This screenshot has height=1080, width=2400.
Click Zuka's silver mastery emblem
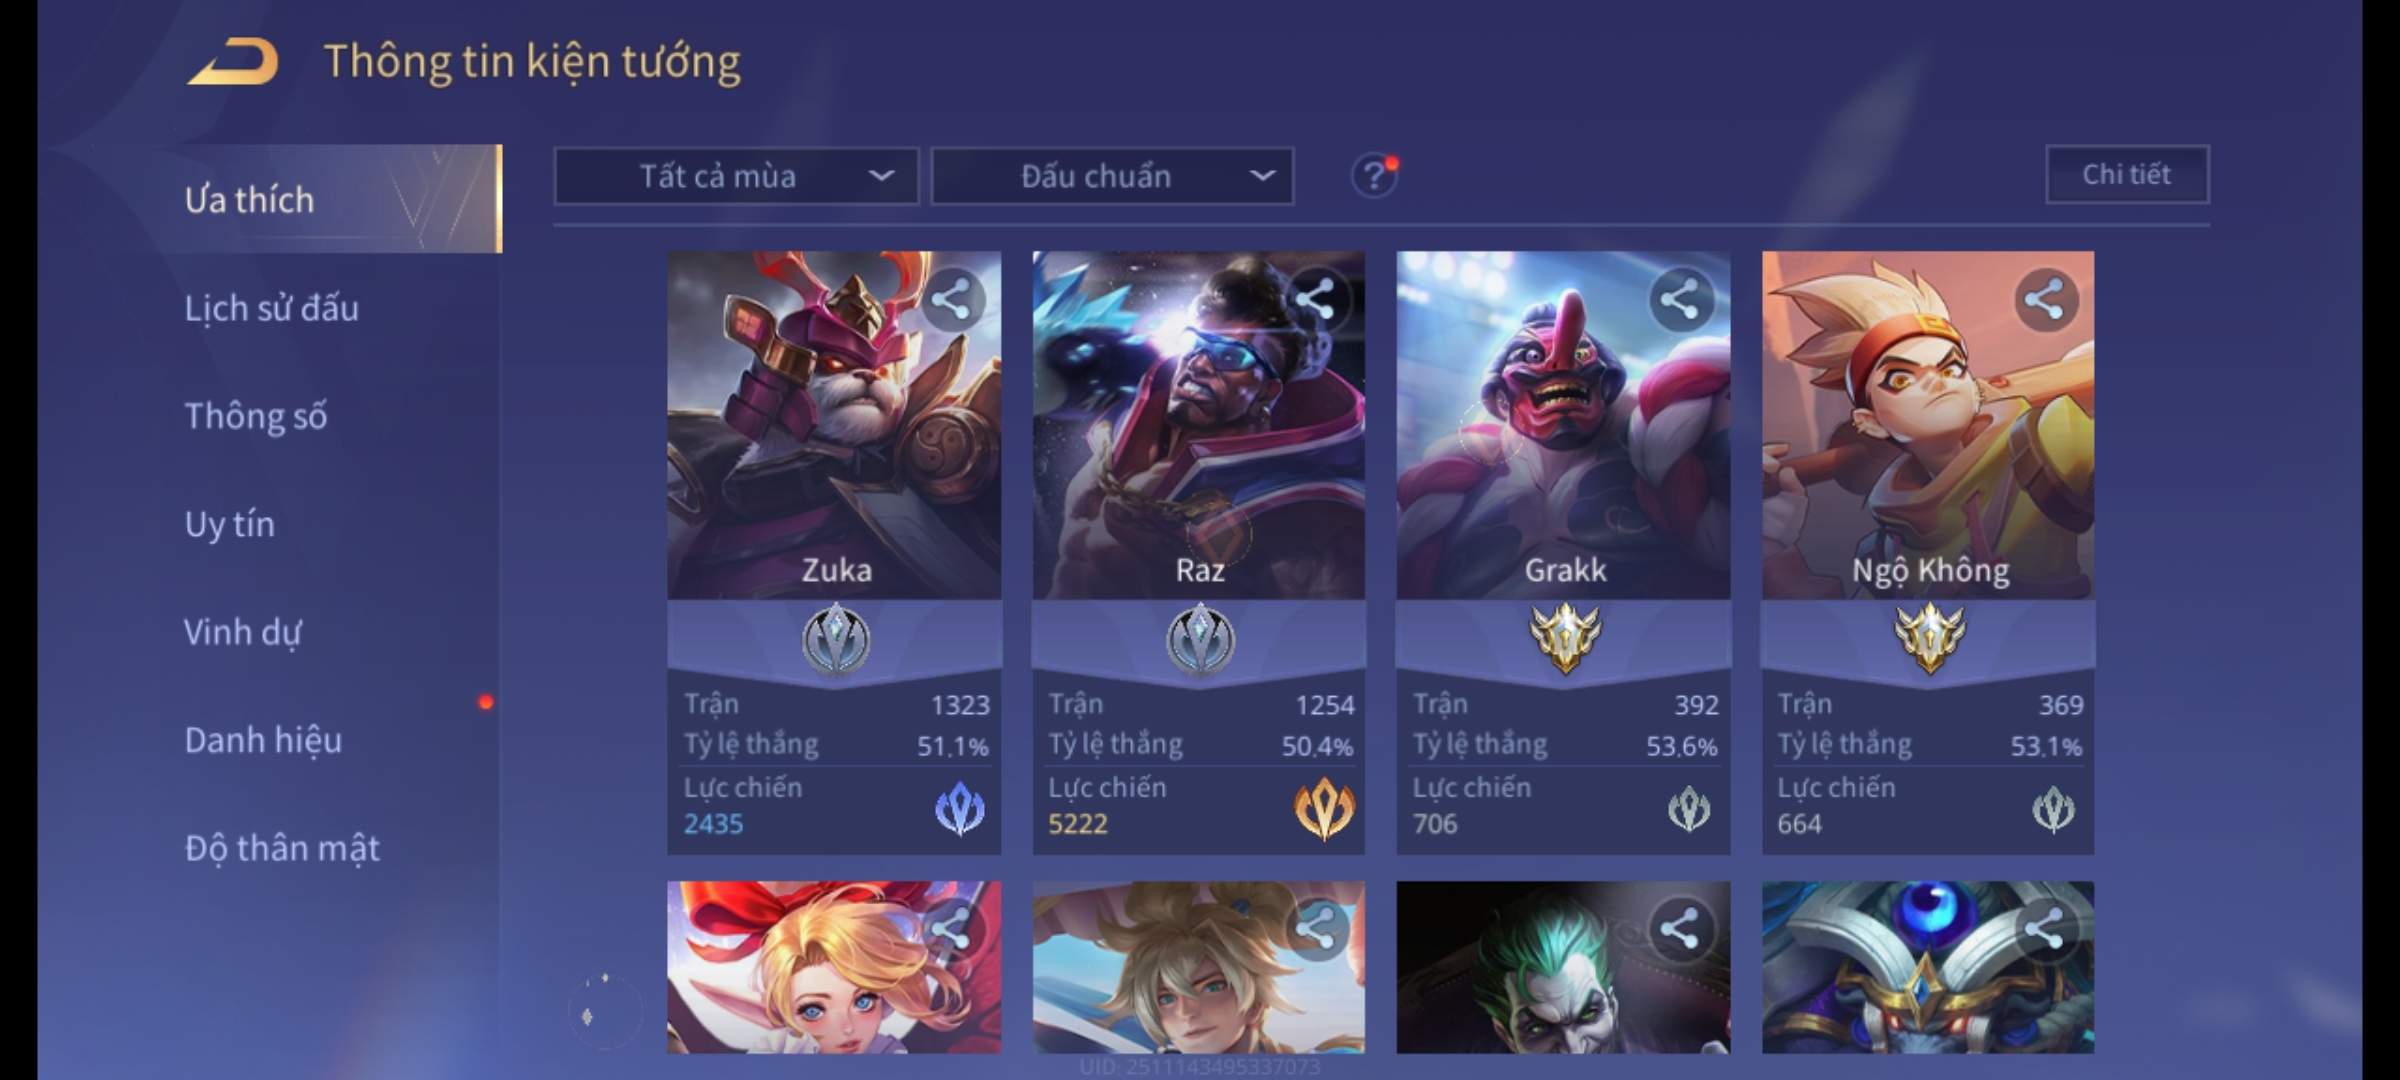click(x=836, y=640)
